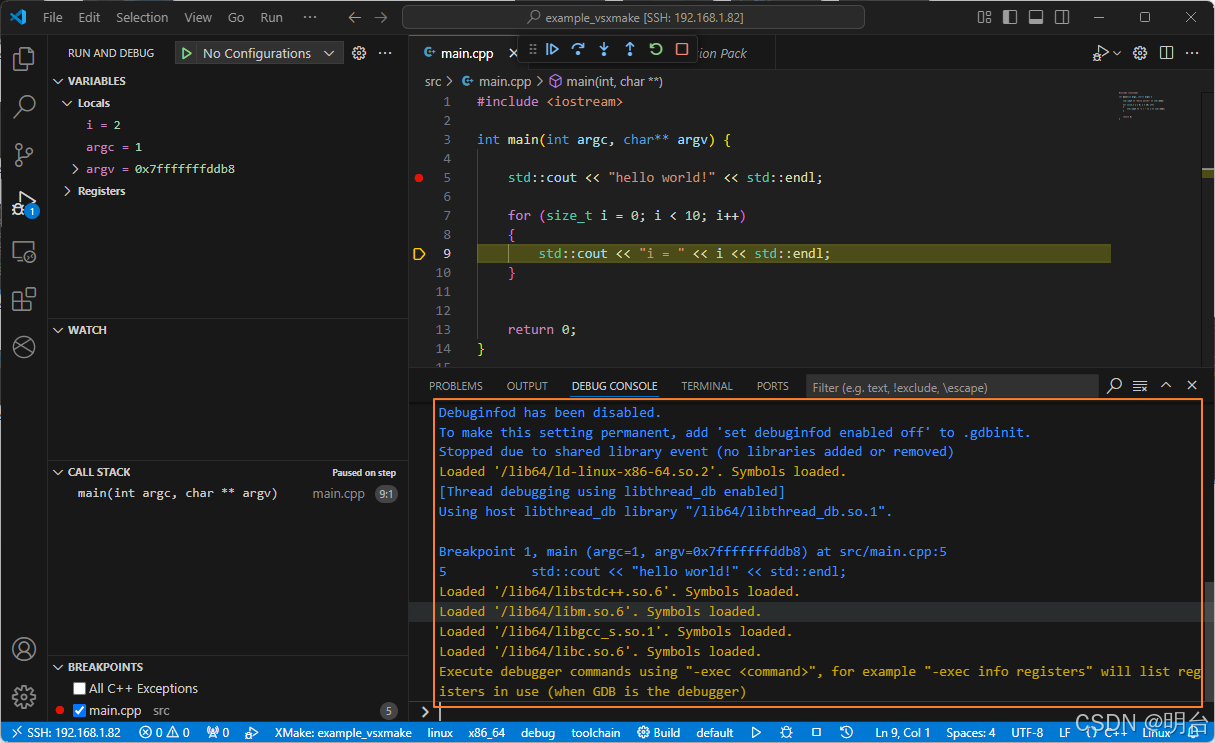Click the debug console filter input

tap(950, 387)
